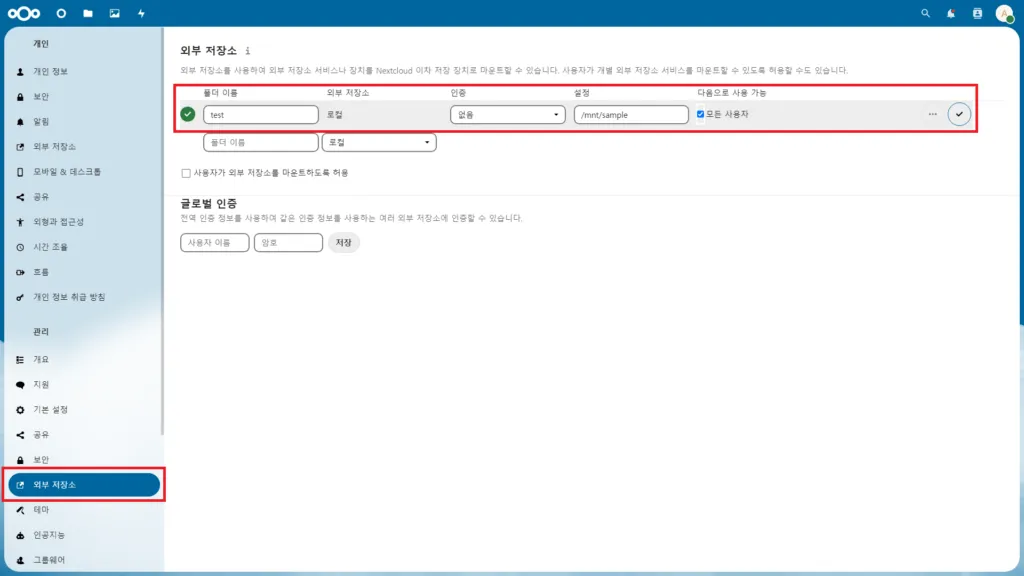Enable 사용자가 외부 저장소를 마운트하도록 허용

coord(185,172)
